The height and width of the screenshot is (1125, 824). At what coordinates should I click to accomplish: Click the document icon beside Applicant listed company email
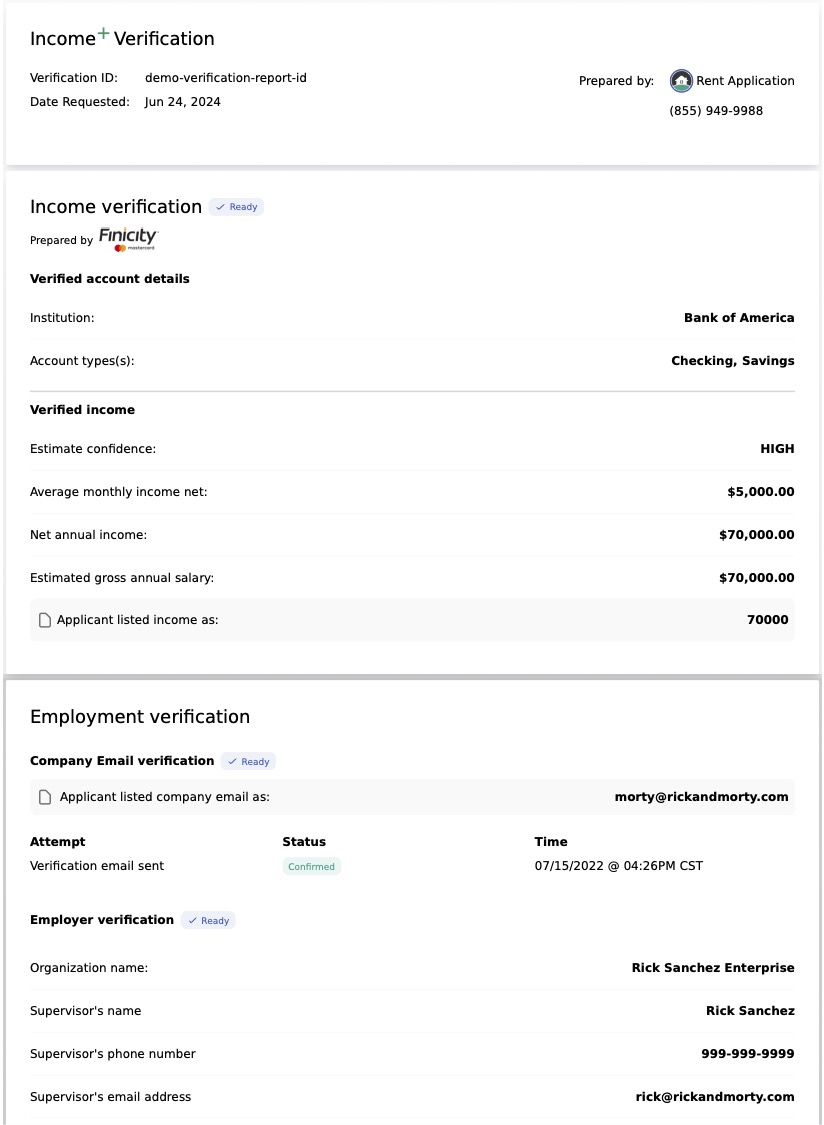[45, 797]
